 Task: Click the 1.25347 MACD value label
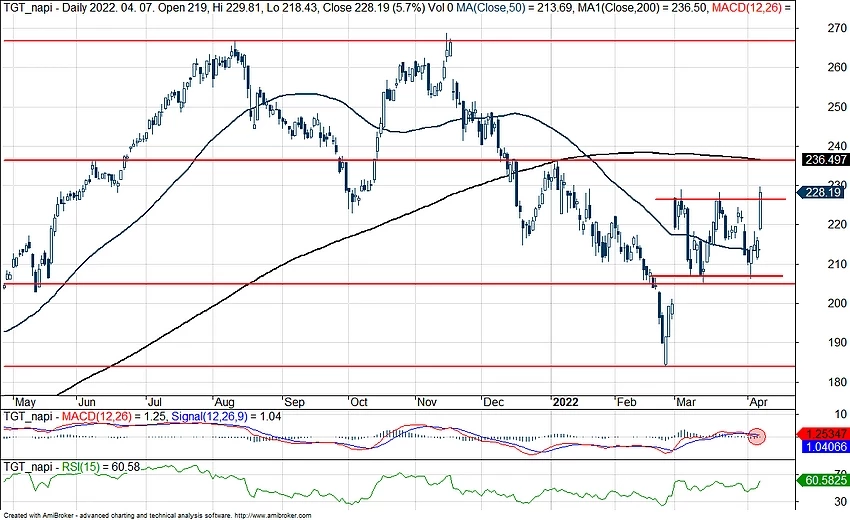tap(825, 434)
